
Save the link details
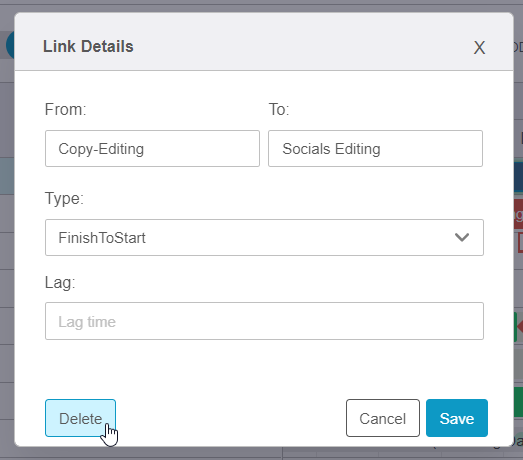click(457, 418)
